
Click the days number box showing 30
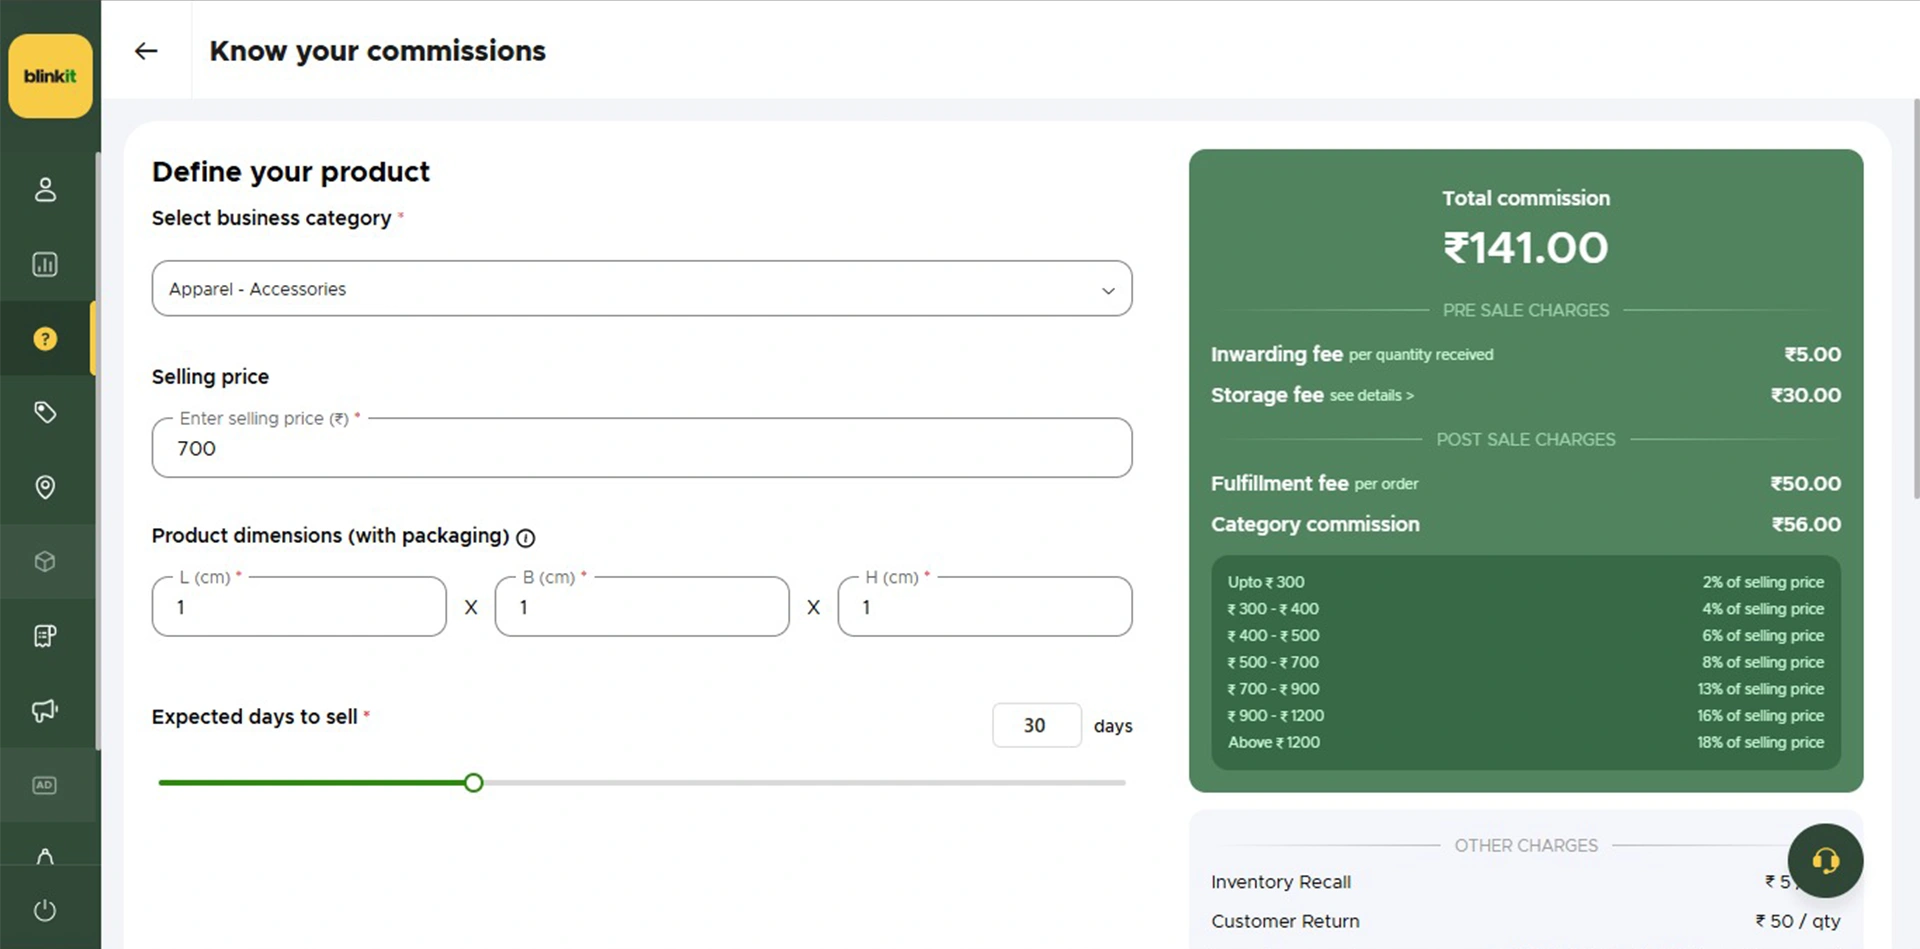click(1036, 726)
